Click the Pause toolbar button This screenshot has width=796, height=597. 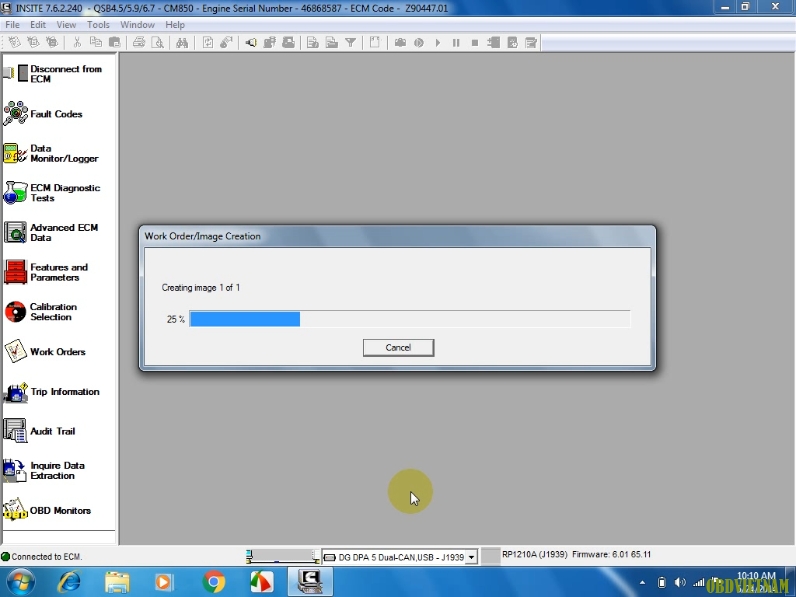[456, 43]
